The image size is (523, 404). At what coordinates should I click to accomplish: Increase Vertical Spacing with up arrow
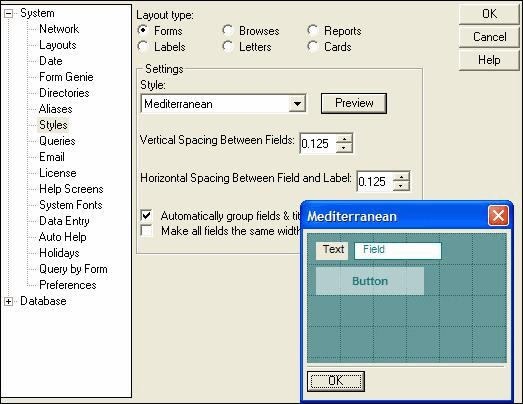[344, 139]
